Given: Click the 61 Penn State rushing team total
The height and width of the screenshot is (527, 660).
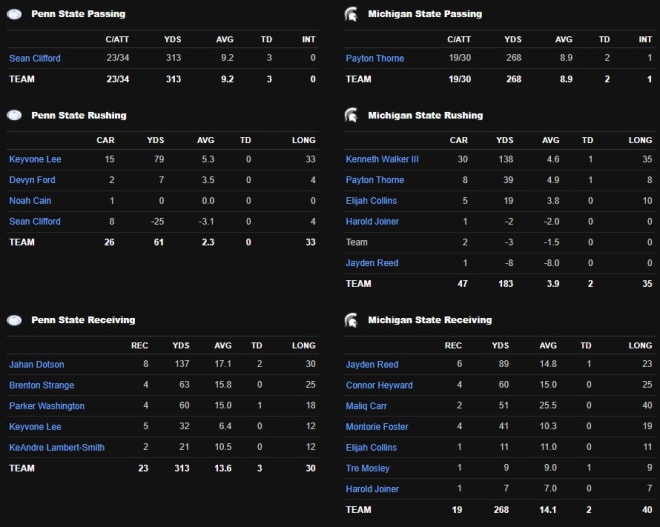Looking at the screenshot, I should coord(159,242).
